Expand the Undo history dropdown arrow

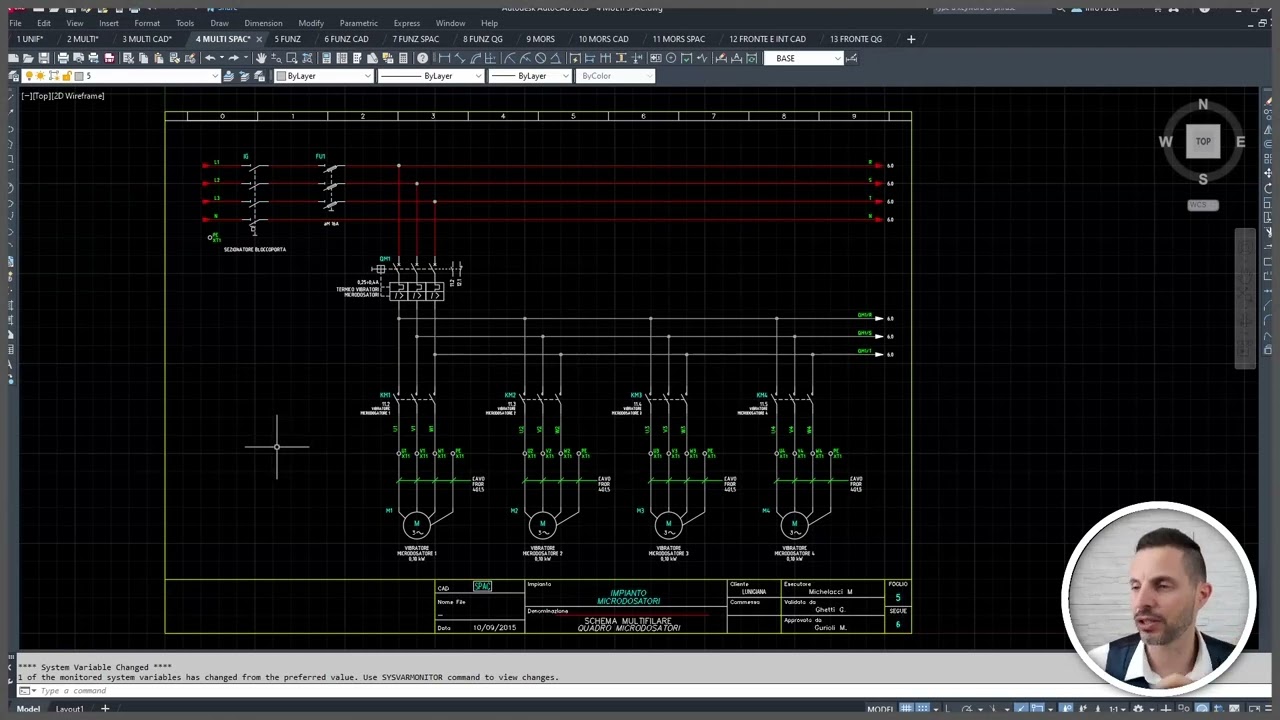222,58
